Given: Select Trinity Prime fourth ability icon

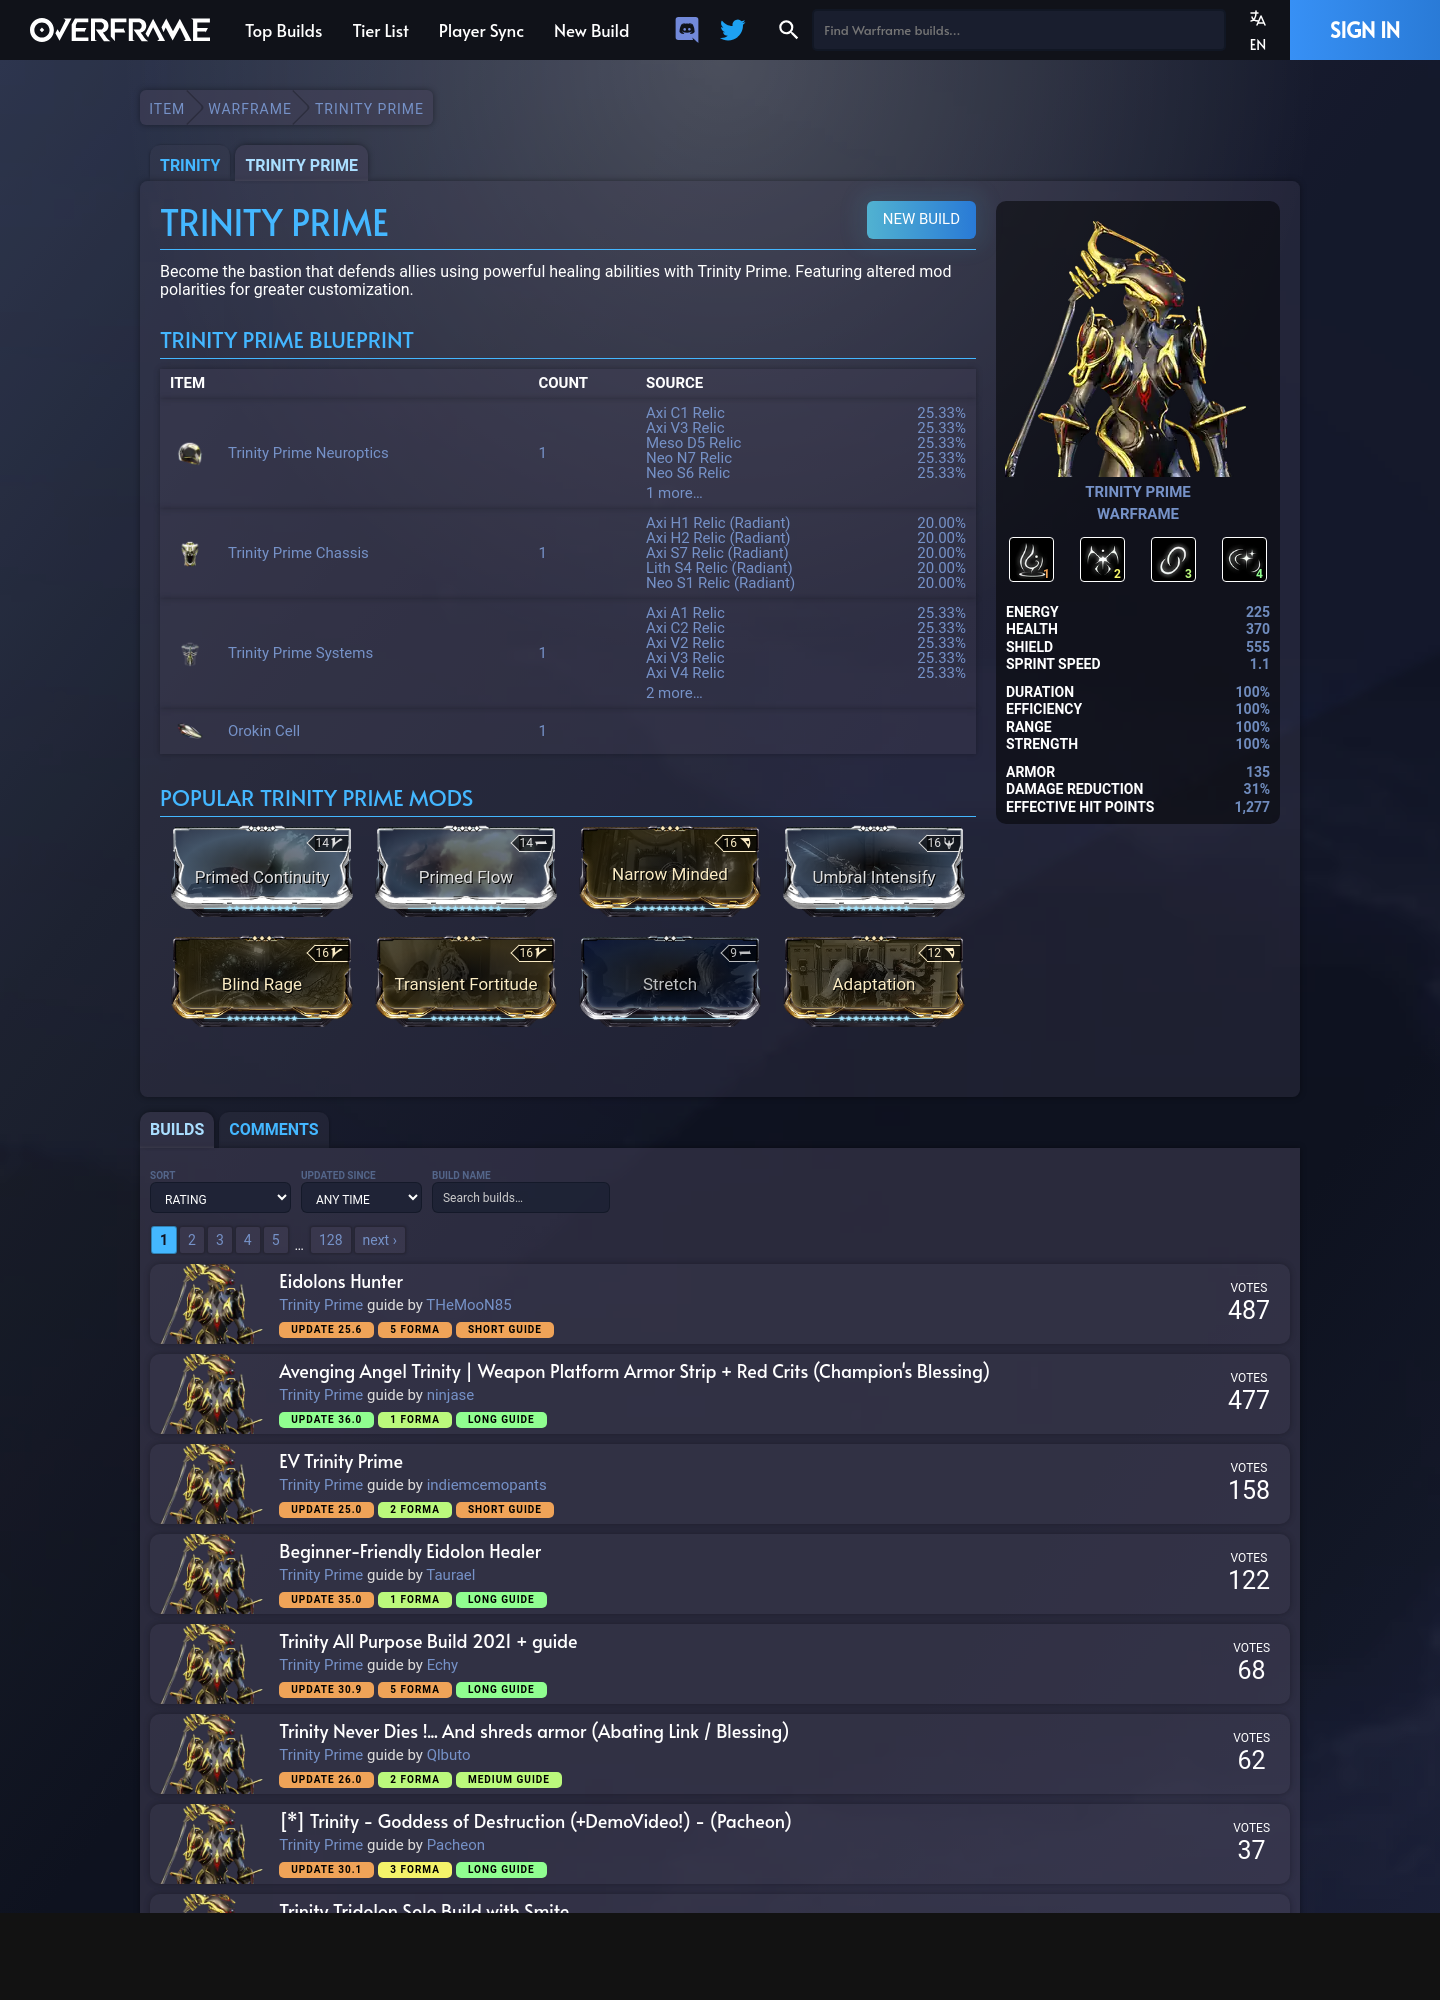Looking at the screenshot, I should [x=1244, y=559].
